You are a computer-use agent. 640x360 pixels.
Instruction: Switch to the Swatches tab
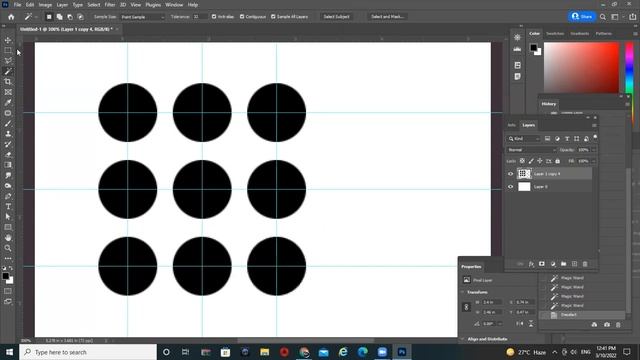[x=555, y=33]
